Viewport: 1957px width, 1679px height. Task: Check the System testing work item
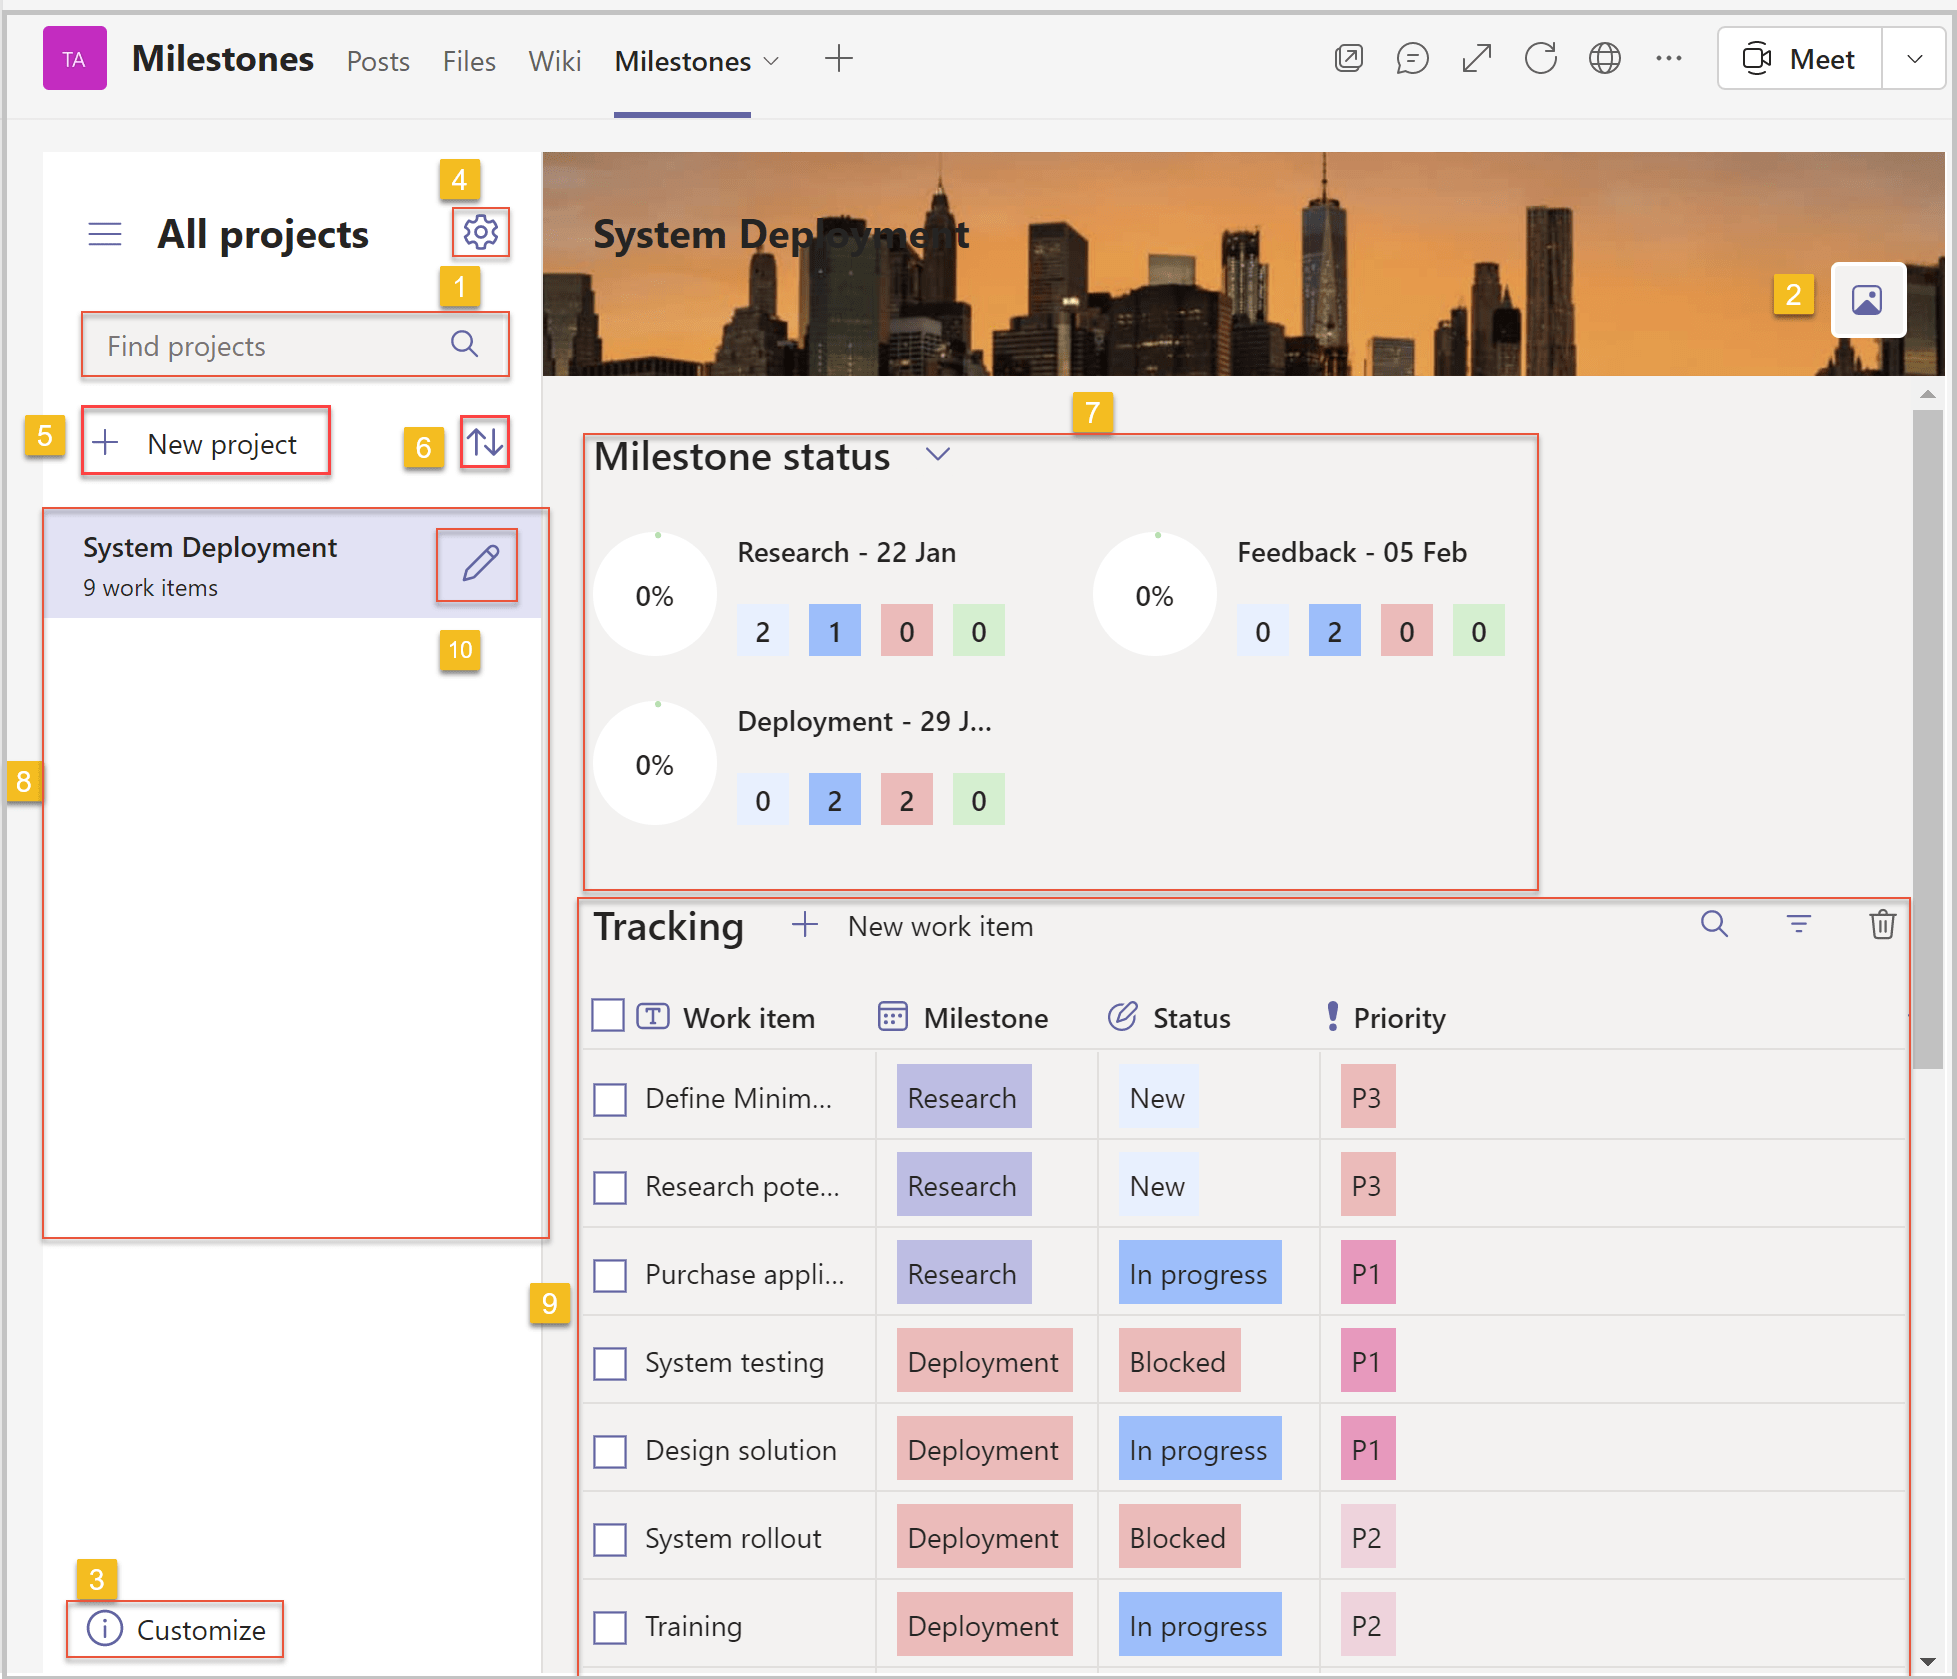(x=609, y=1362)
